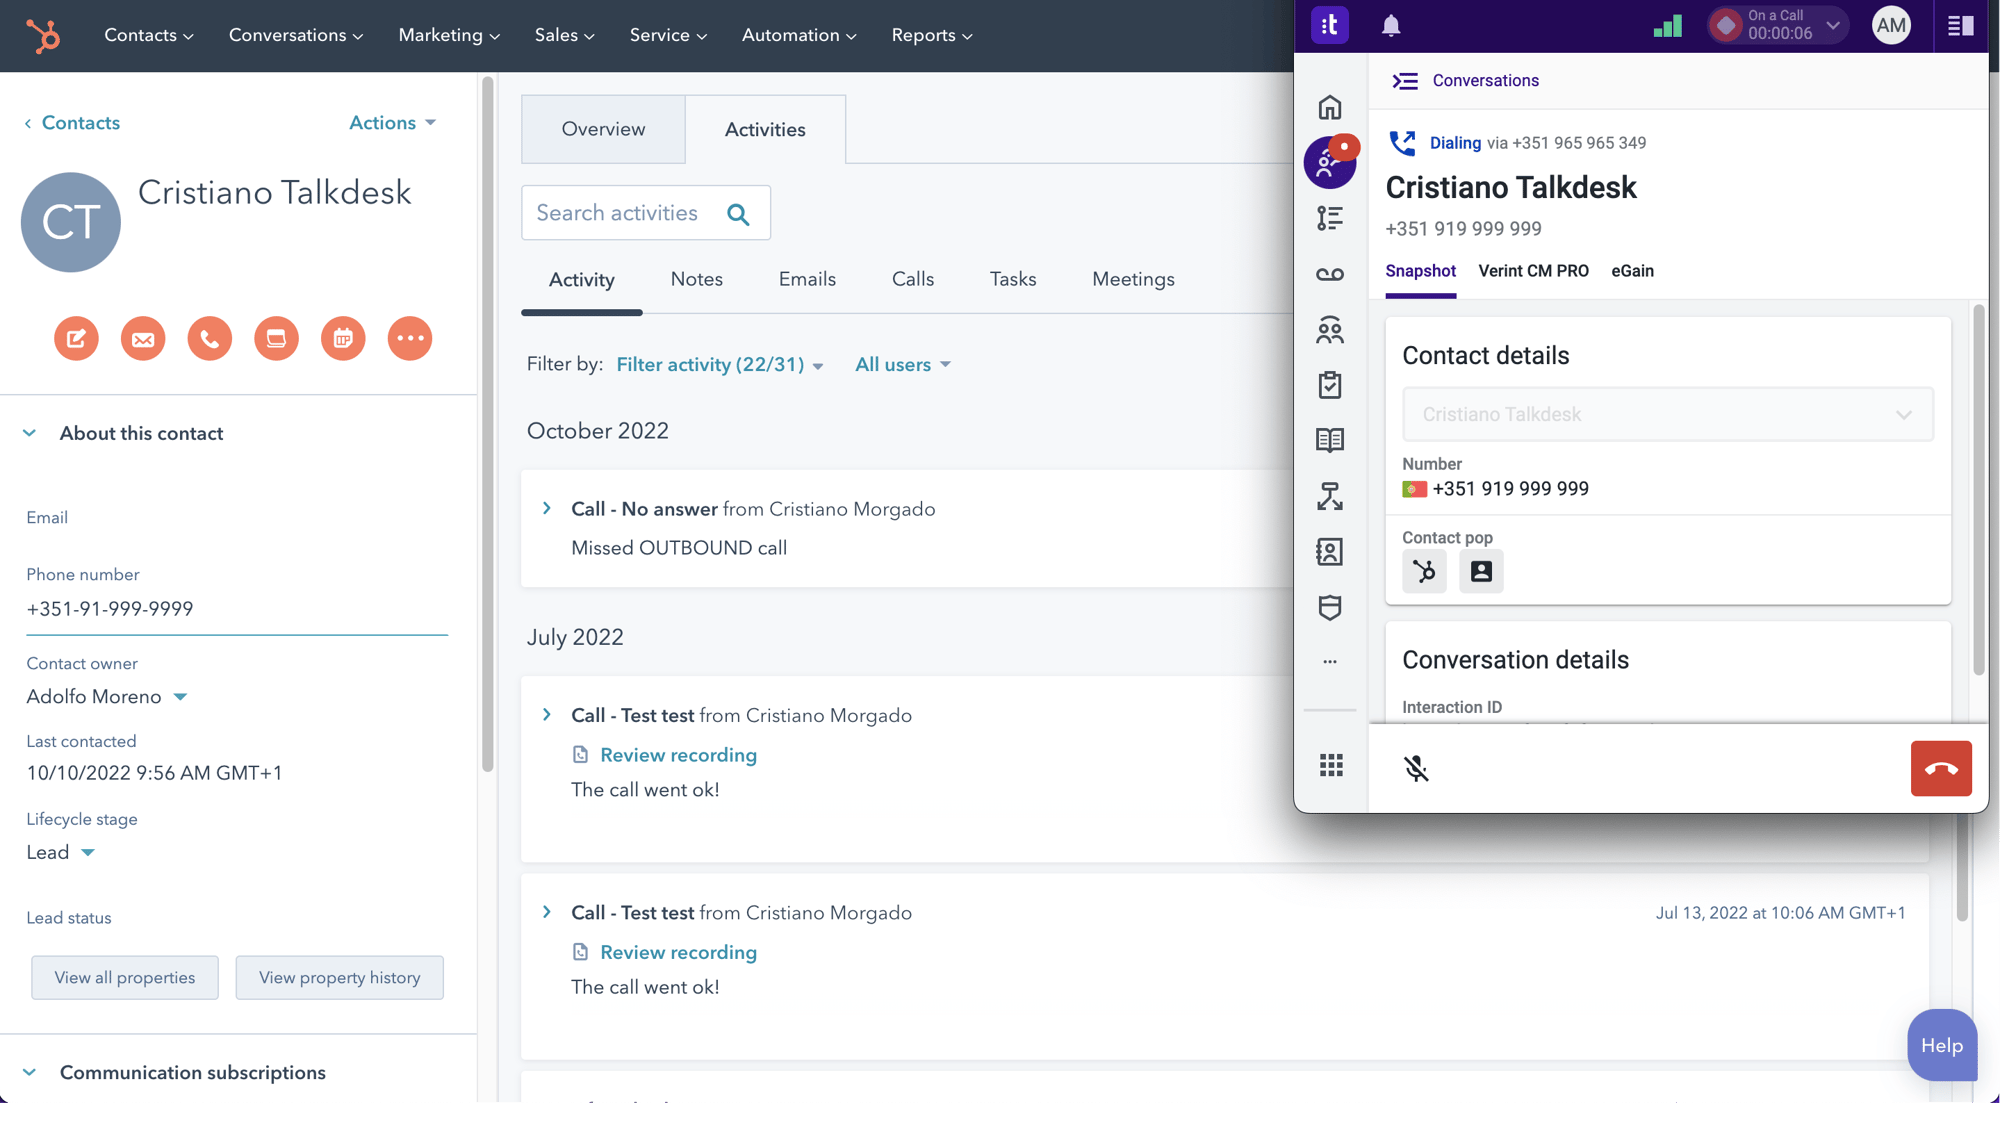Viewport: 2000px width, 1125px height.
Task: Go back to Contacts list
Action: pyautogui.click(x=72, y=123)
